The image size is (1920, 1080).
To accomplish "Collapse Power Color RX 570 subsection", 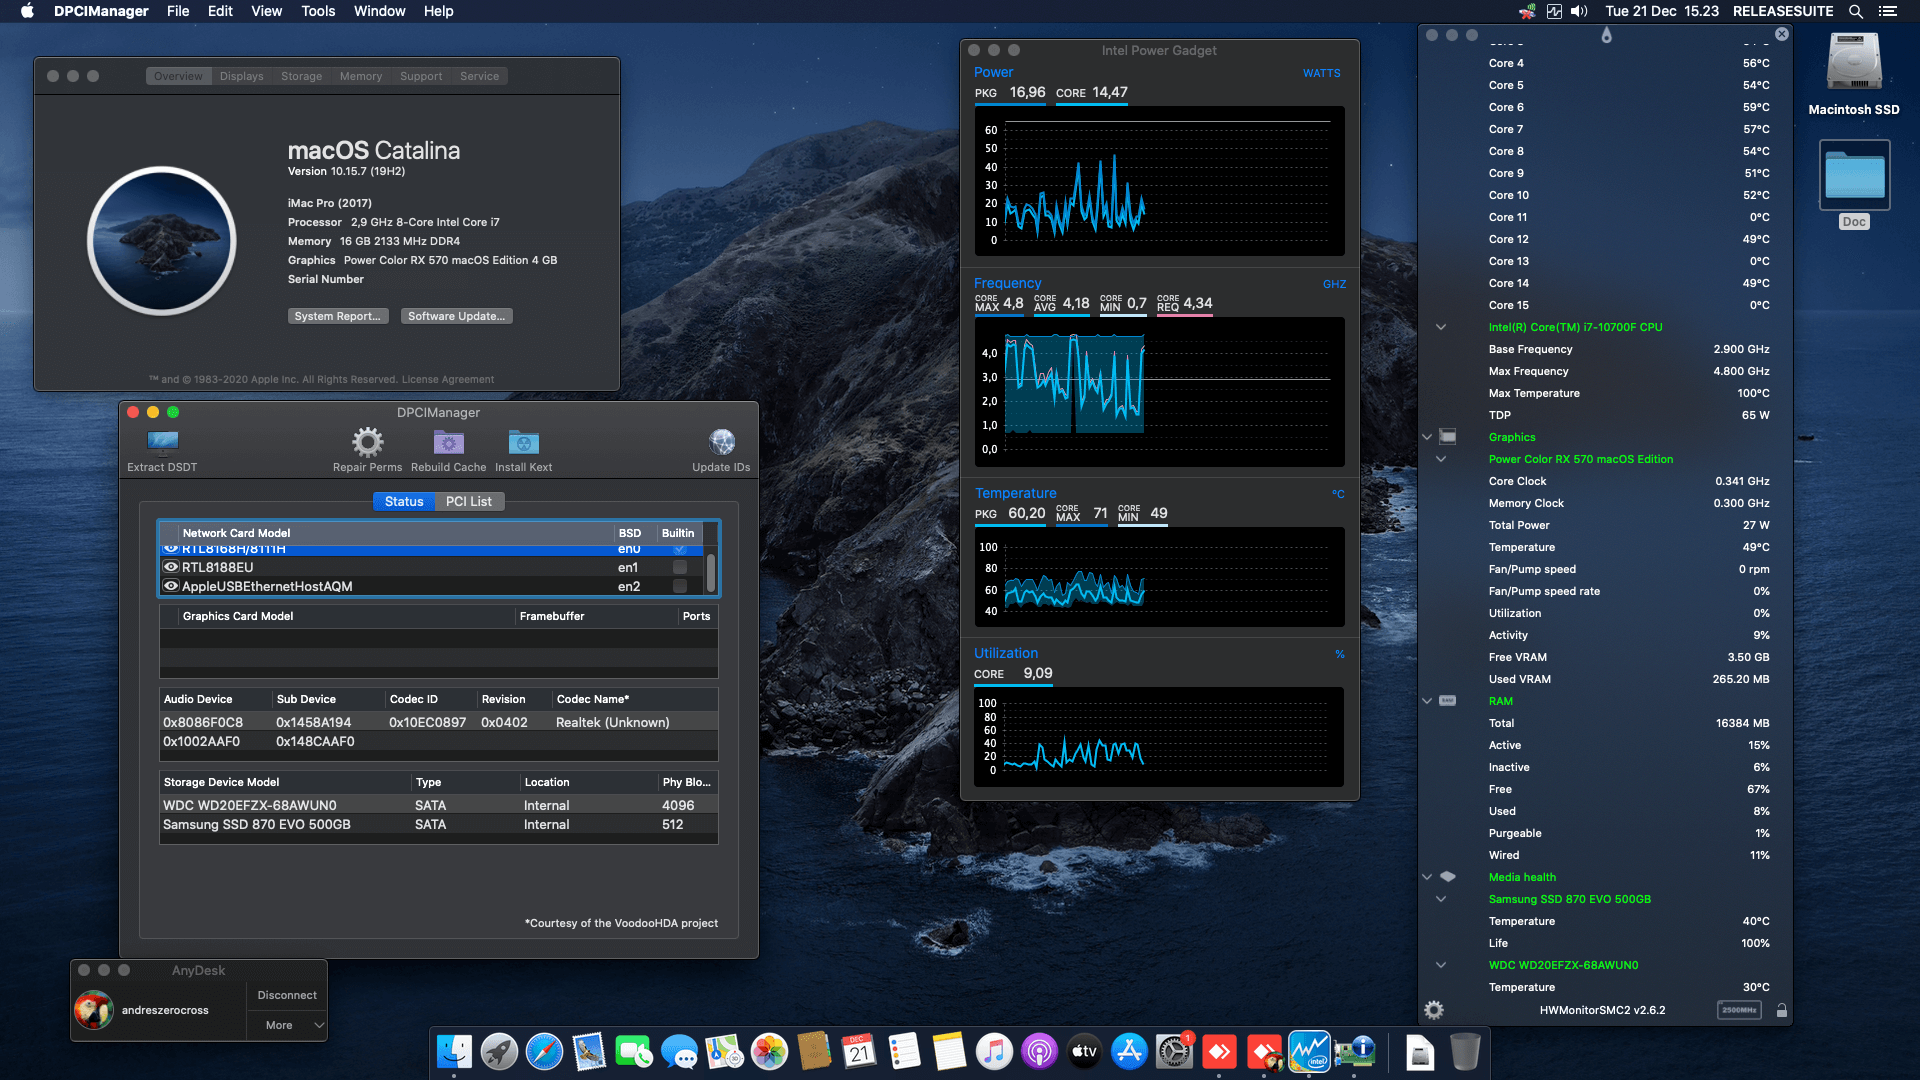I will (x=1441, y=459).
